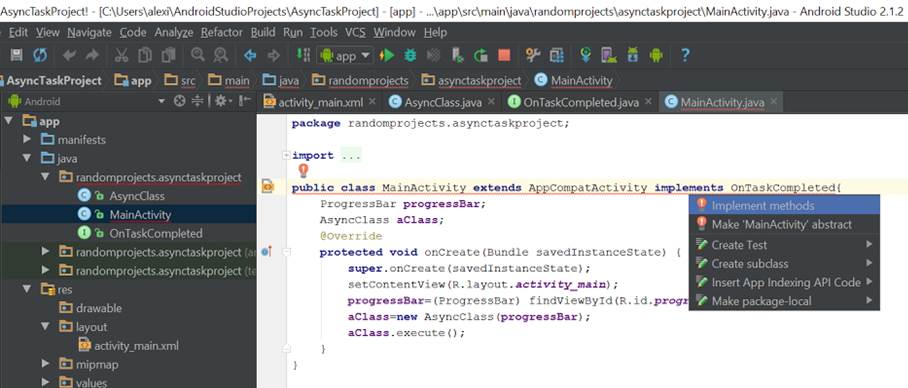
Task: Click the scroll from source target icon
Action: click(180, 101)
